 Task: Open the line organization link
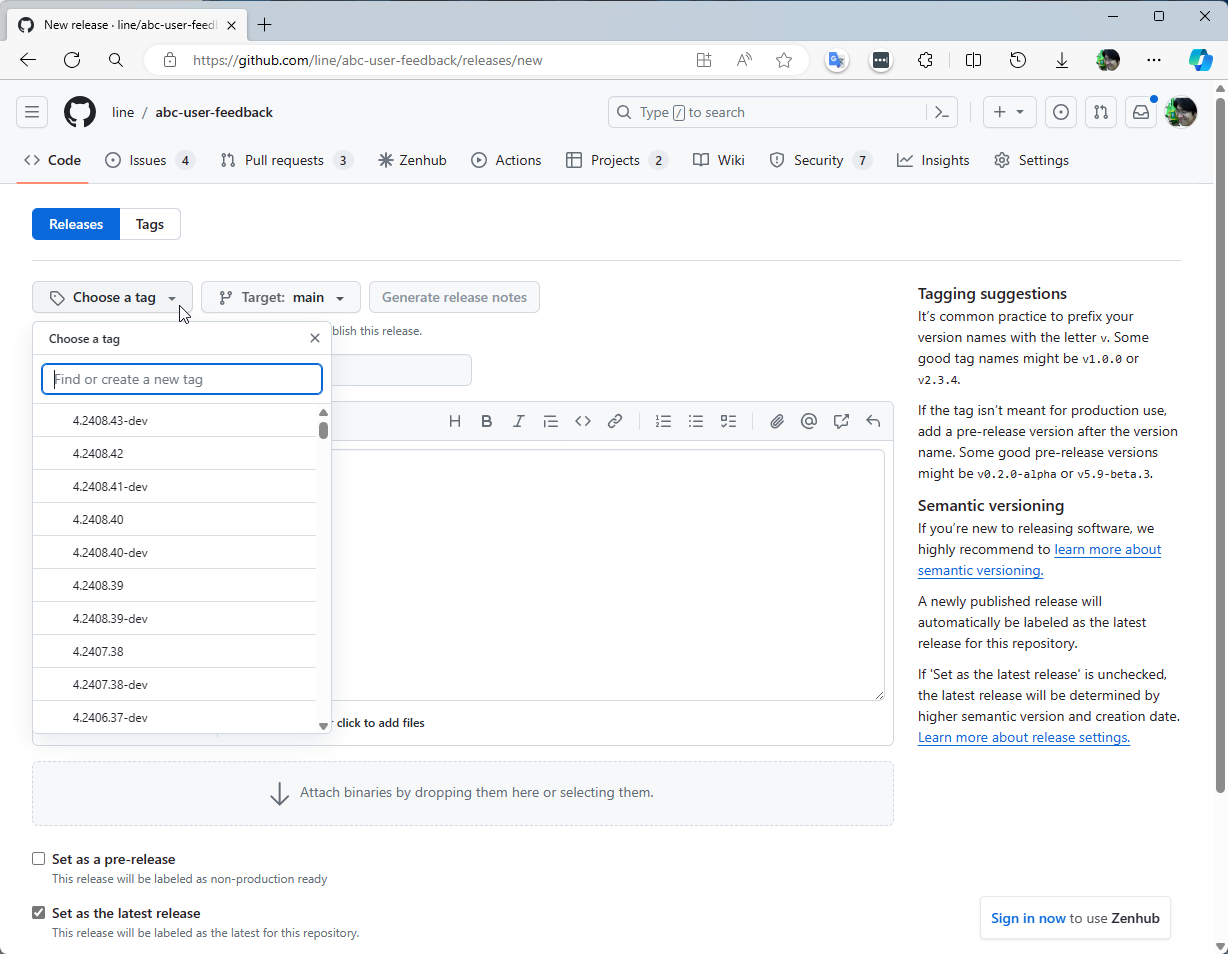pyautogui.click(x=123, y=112)
